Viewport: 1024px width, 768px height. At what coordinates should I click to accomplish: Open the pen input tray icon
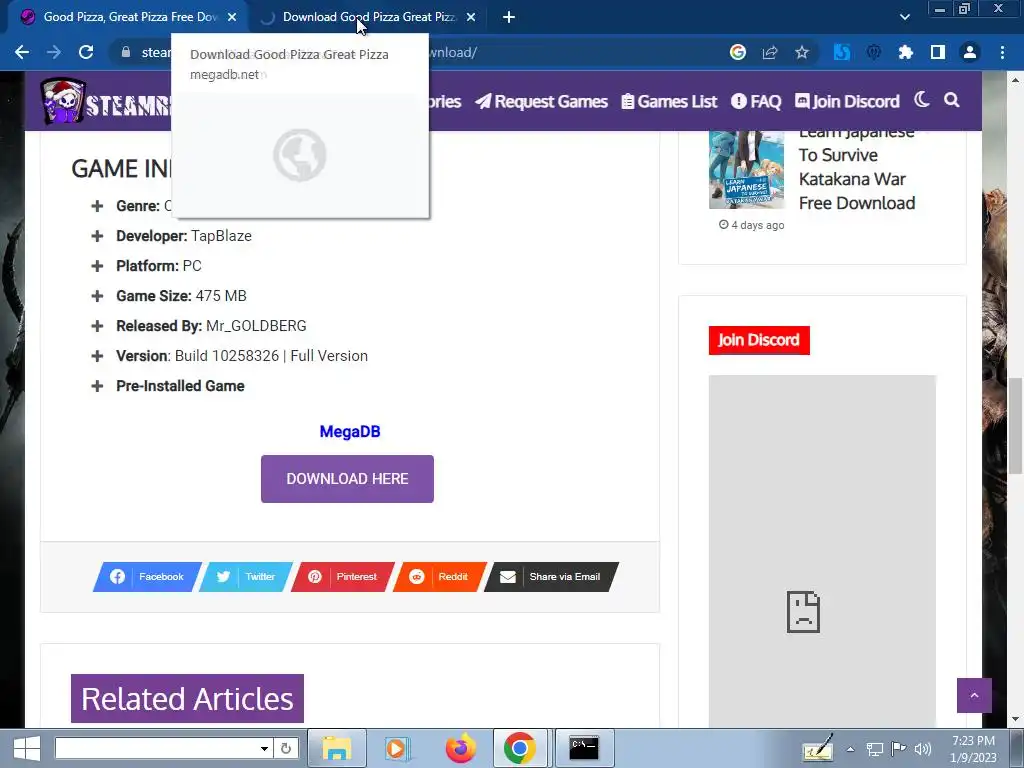818,748
